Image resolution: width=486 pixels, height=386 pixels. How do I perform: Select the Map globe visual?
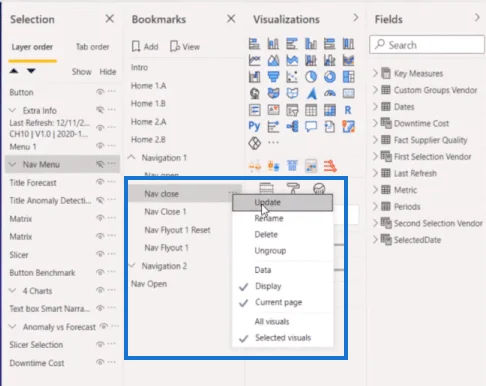pos(254,94)
